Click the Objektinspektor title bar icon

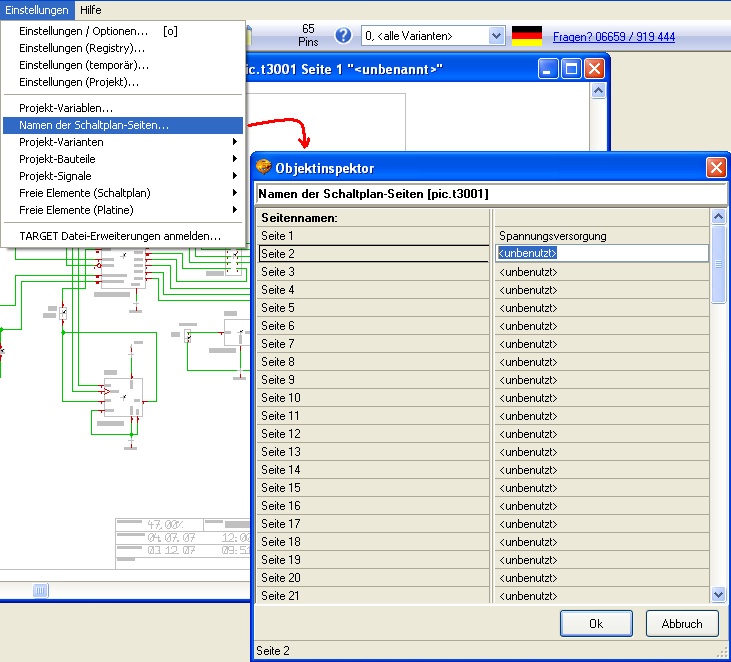(264, 167)
